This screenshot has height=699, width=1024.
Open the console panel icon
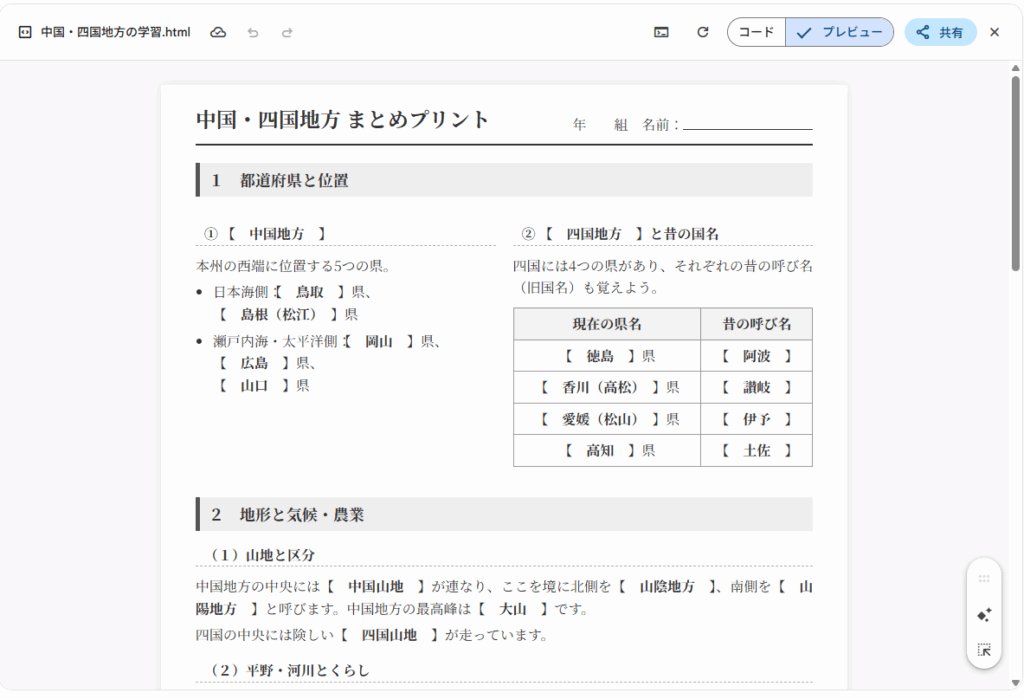pos(661,32)
